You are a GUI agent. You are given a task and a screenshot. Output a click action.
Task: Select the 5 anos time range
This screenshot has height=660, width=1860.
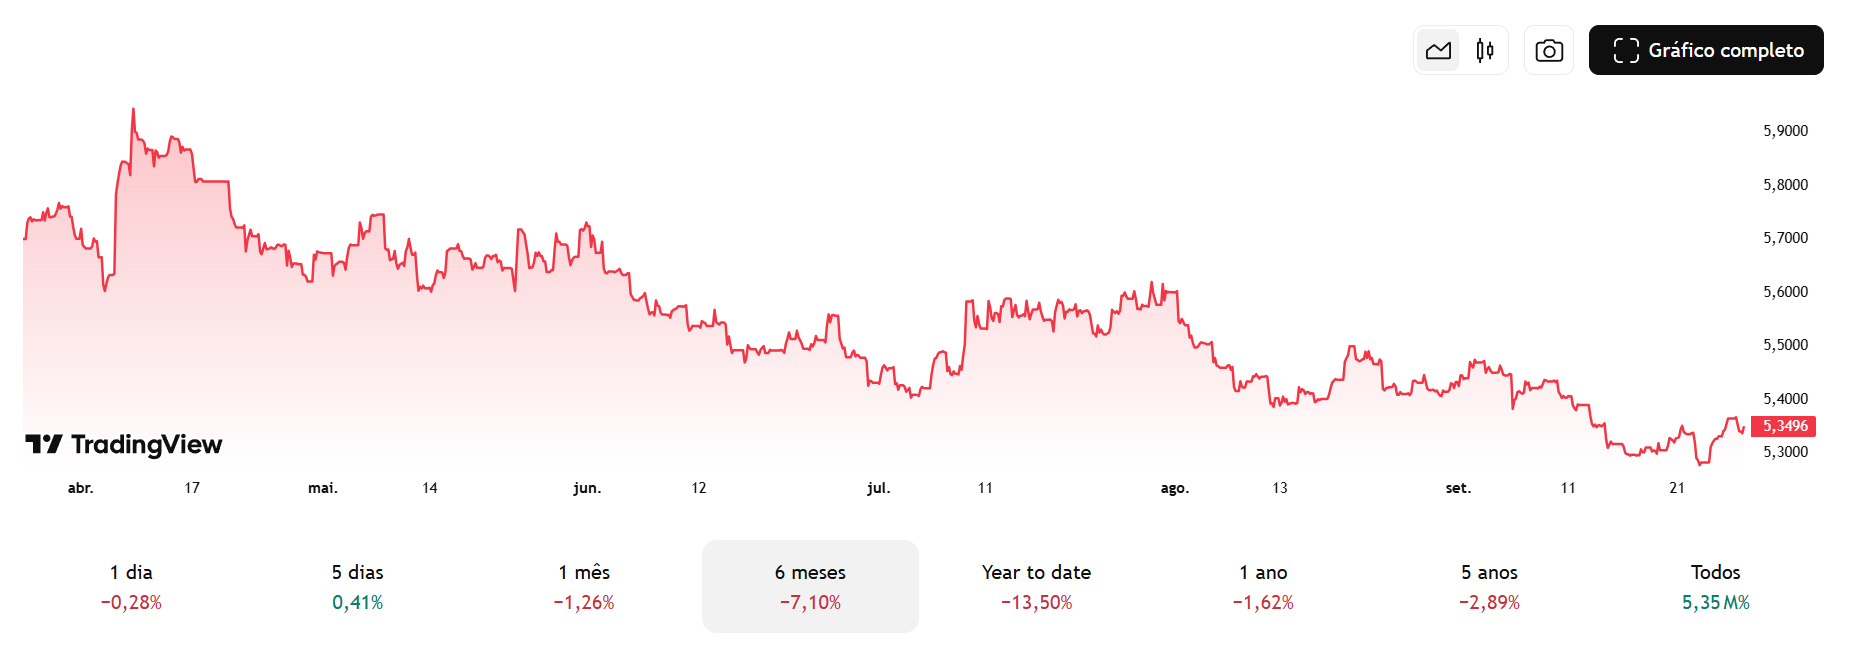(1489, 586)
